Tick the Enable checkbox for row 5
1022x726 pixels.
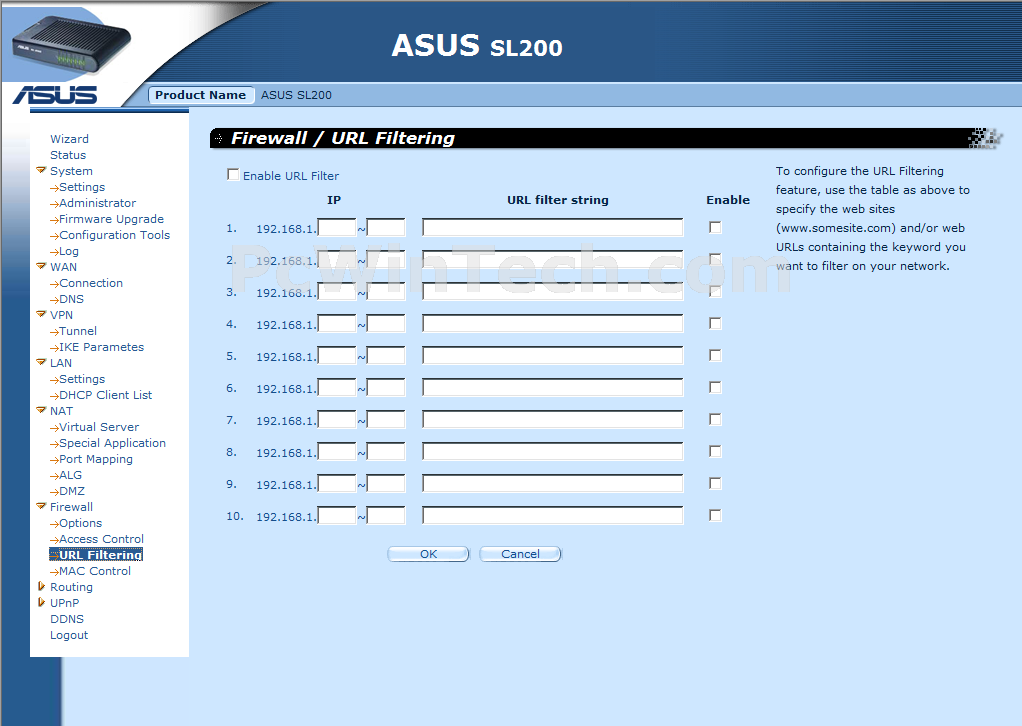(x=715, y=355)
